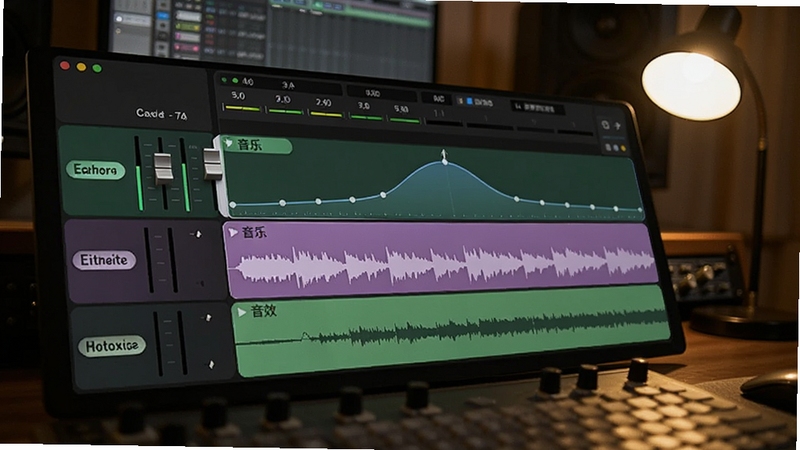Click the green level meter under 5.80
This screenshot has height=450, width=800.
[404, 120]
